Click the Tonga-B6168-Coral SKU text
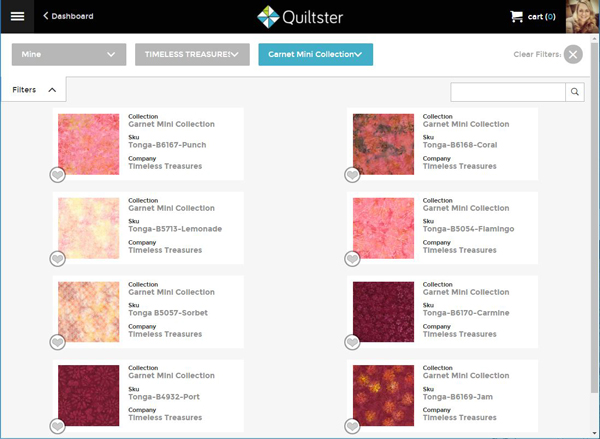 (x=460, y=145)
